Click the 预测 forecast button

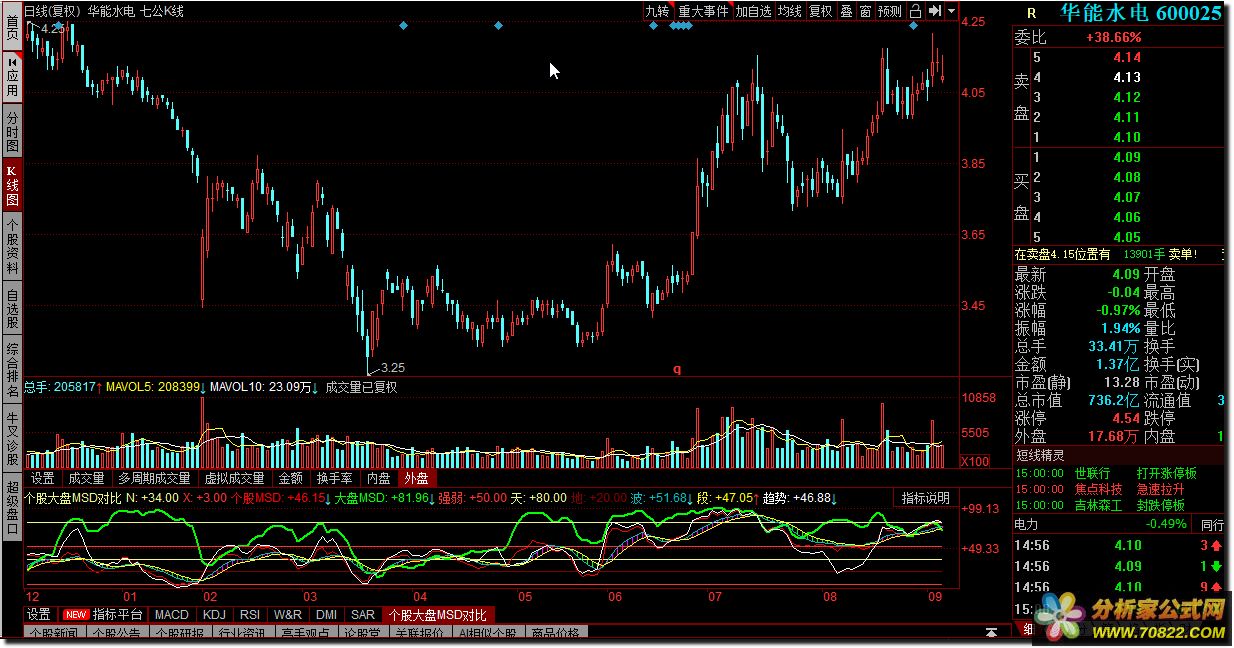tap(890, 12)
